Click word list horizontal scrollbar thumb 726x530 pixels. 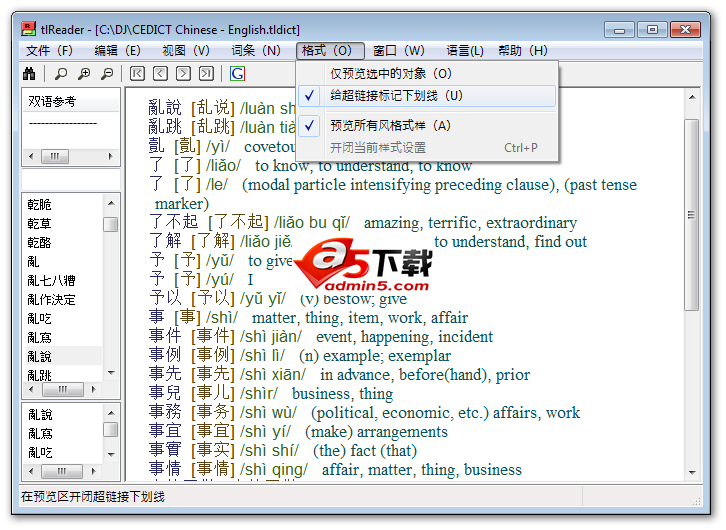[x=63, y=389]
